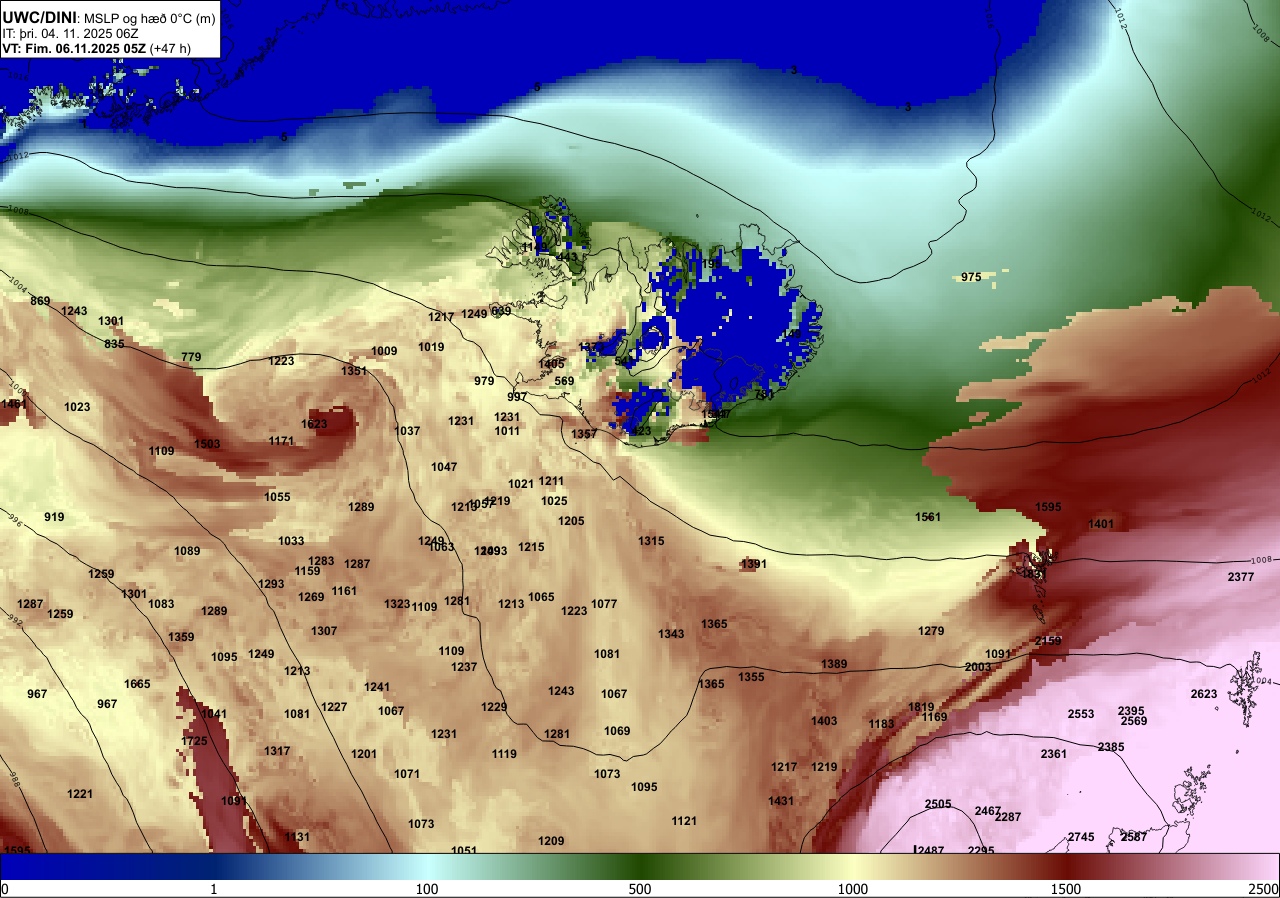Select the 835 height value

114,344
